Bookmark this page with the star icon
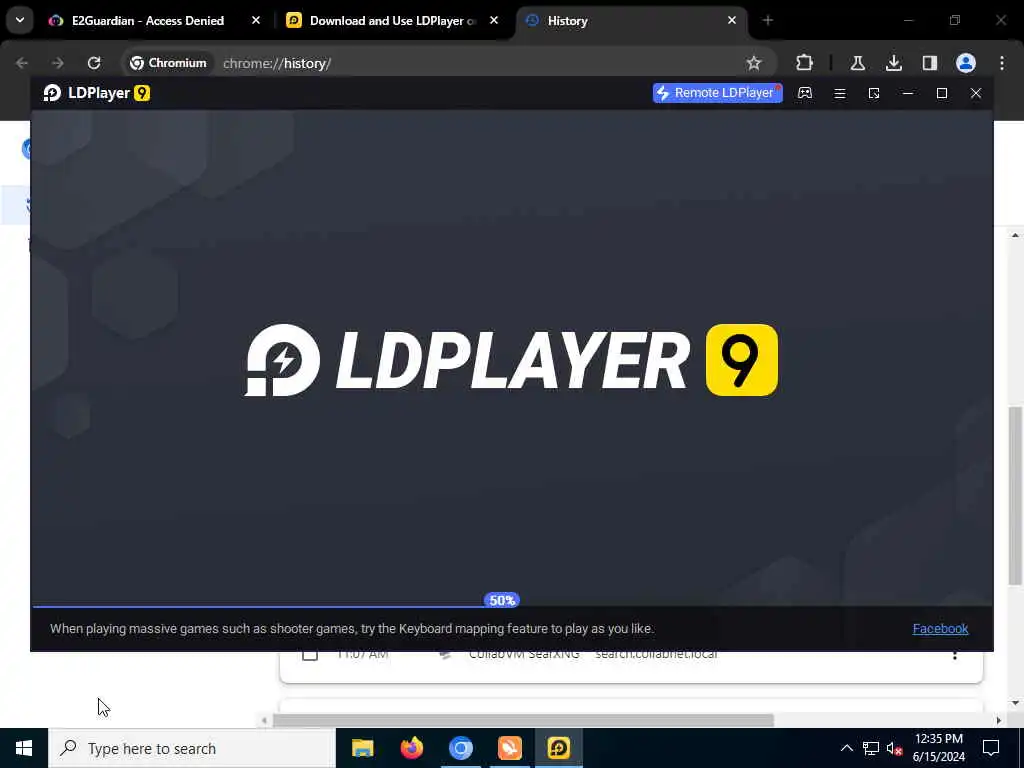Screen dimensions: 1024x768 point(754,63)
